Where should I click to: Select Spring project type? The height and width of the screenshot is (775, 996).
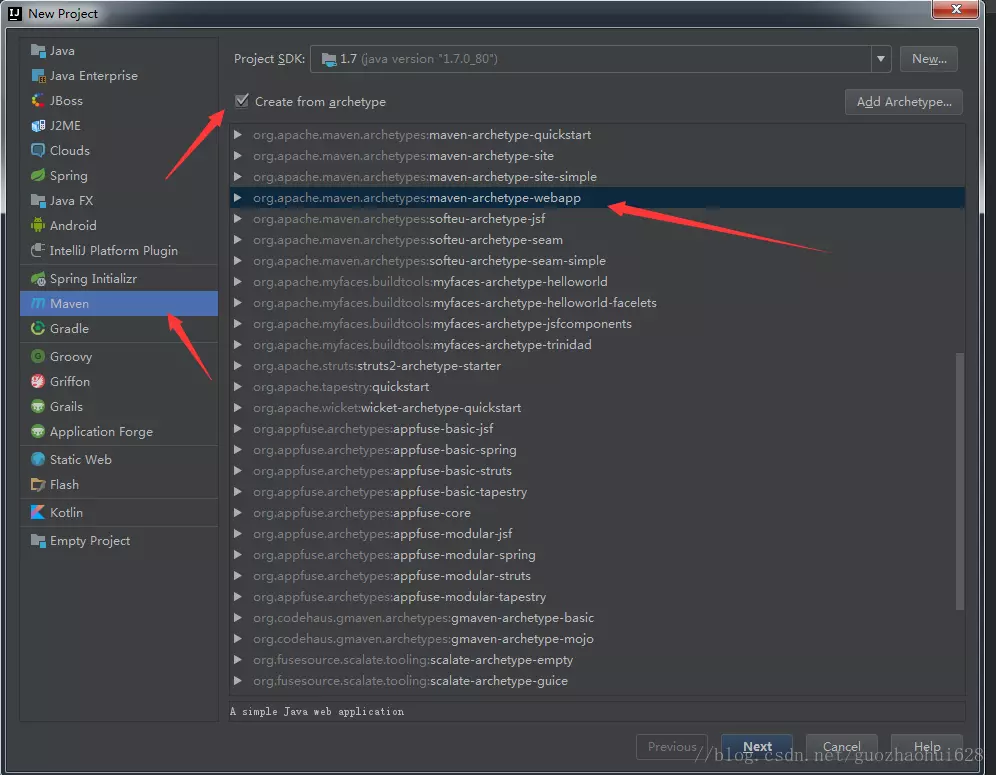click(x=119, y=175)
